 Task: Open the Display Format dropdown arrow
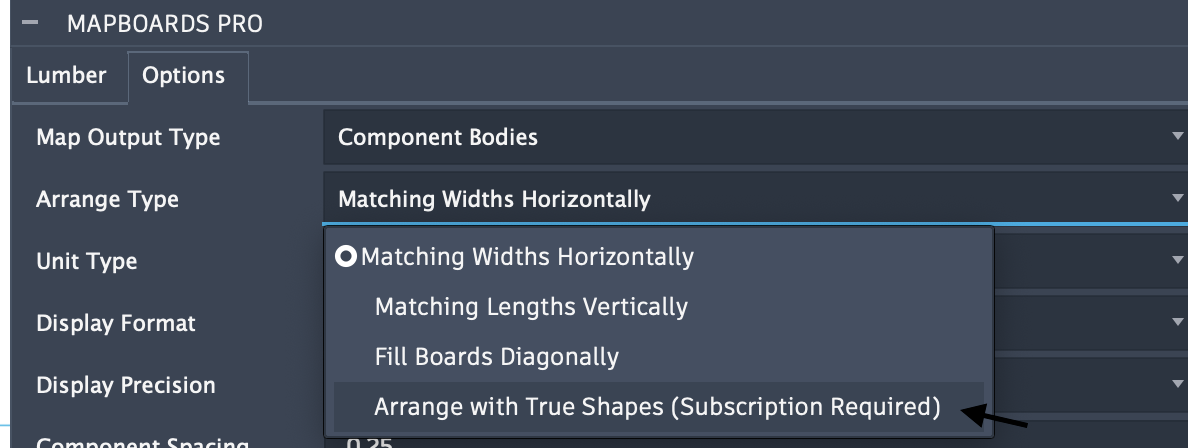[1179, 323]
